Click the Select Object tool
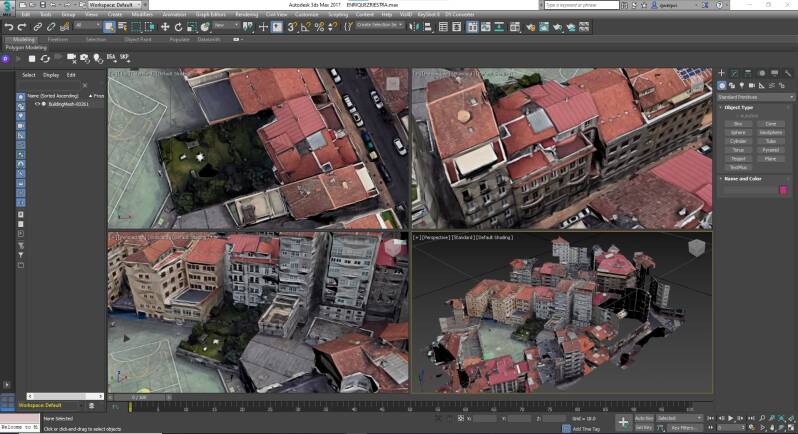Screen dimensions: 798x434 (x=110, y=26)
